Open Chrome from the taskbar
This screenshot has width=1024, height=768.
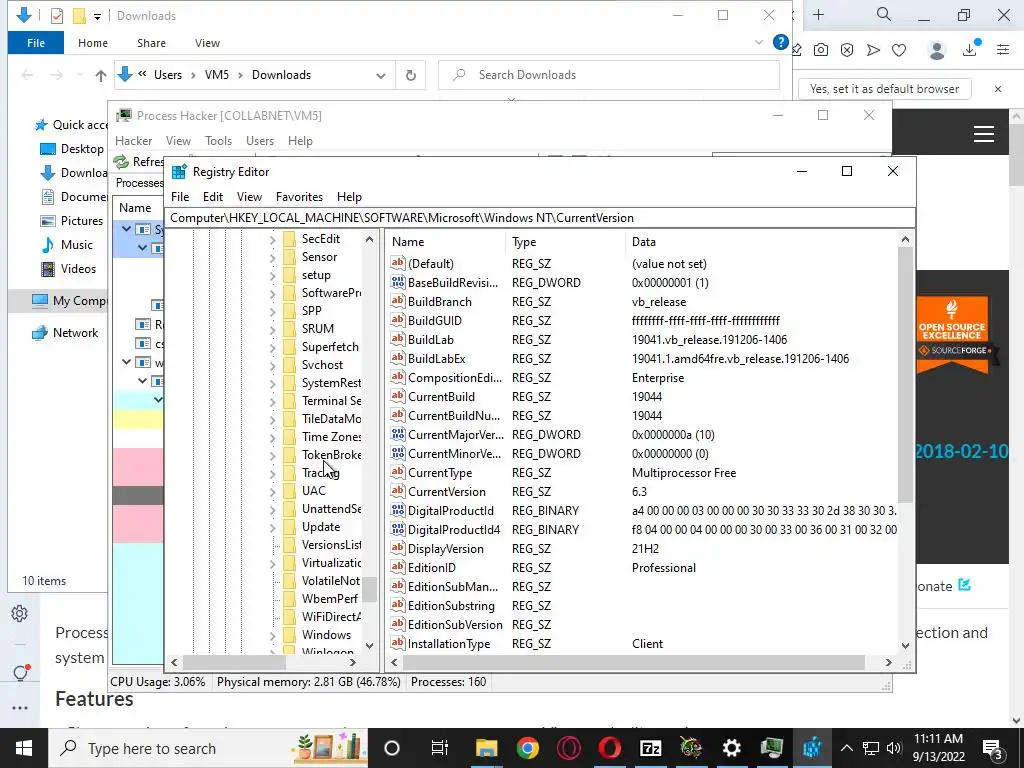[528, 748]
